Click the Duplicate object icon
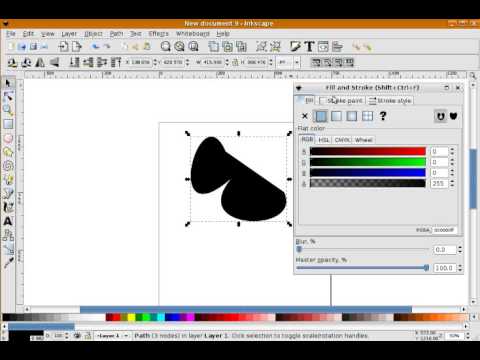 coord(214,47)
